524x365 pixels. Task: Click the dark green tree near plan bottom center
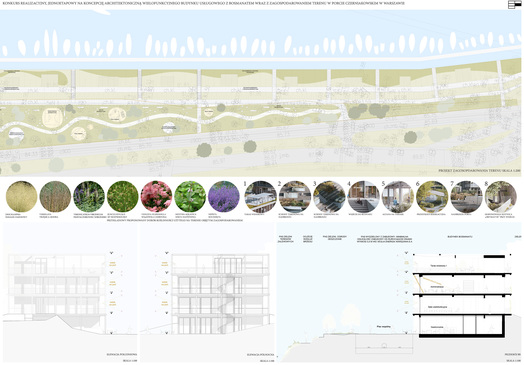click(204, 150)
